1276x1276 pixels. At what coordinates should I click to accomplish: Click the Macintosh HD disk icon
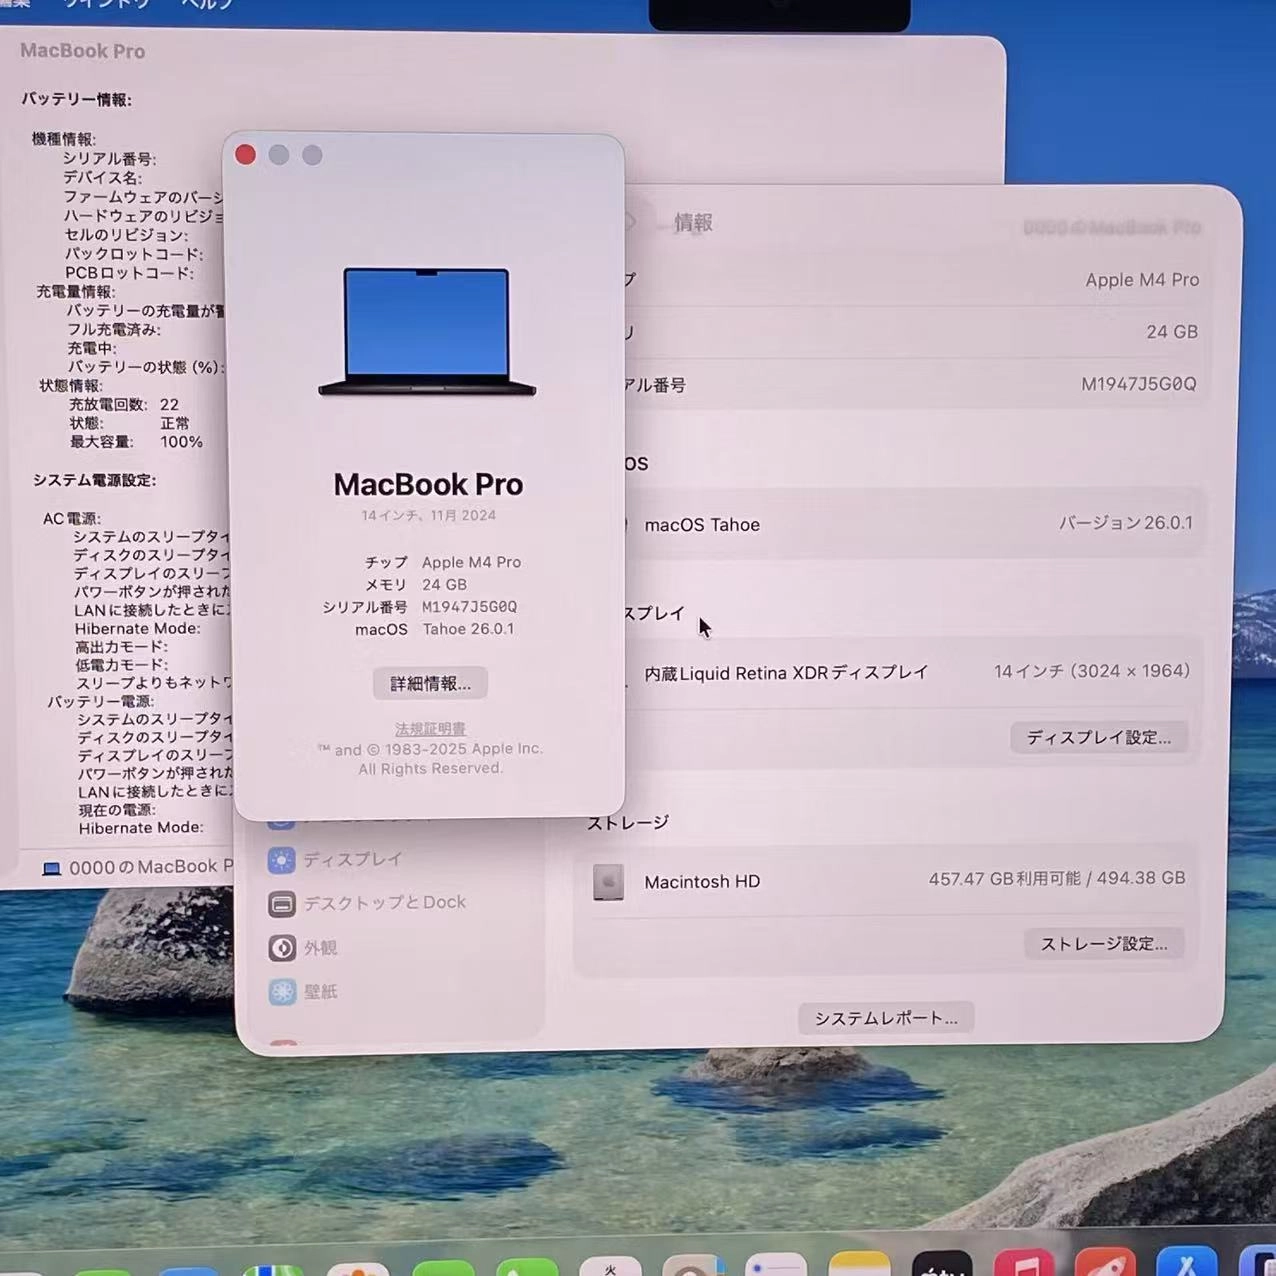pyautogui.click(x=608, y=882)
